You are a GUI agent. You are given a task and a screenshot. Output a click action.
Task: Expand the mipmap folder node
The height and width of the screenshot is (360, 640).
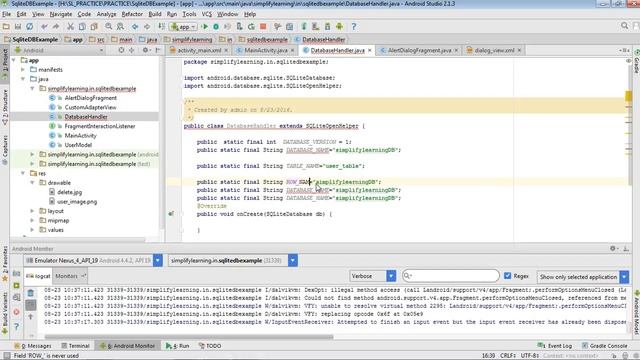tap(32, 220)
